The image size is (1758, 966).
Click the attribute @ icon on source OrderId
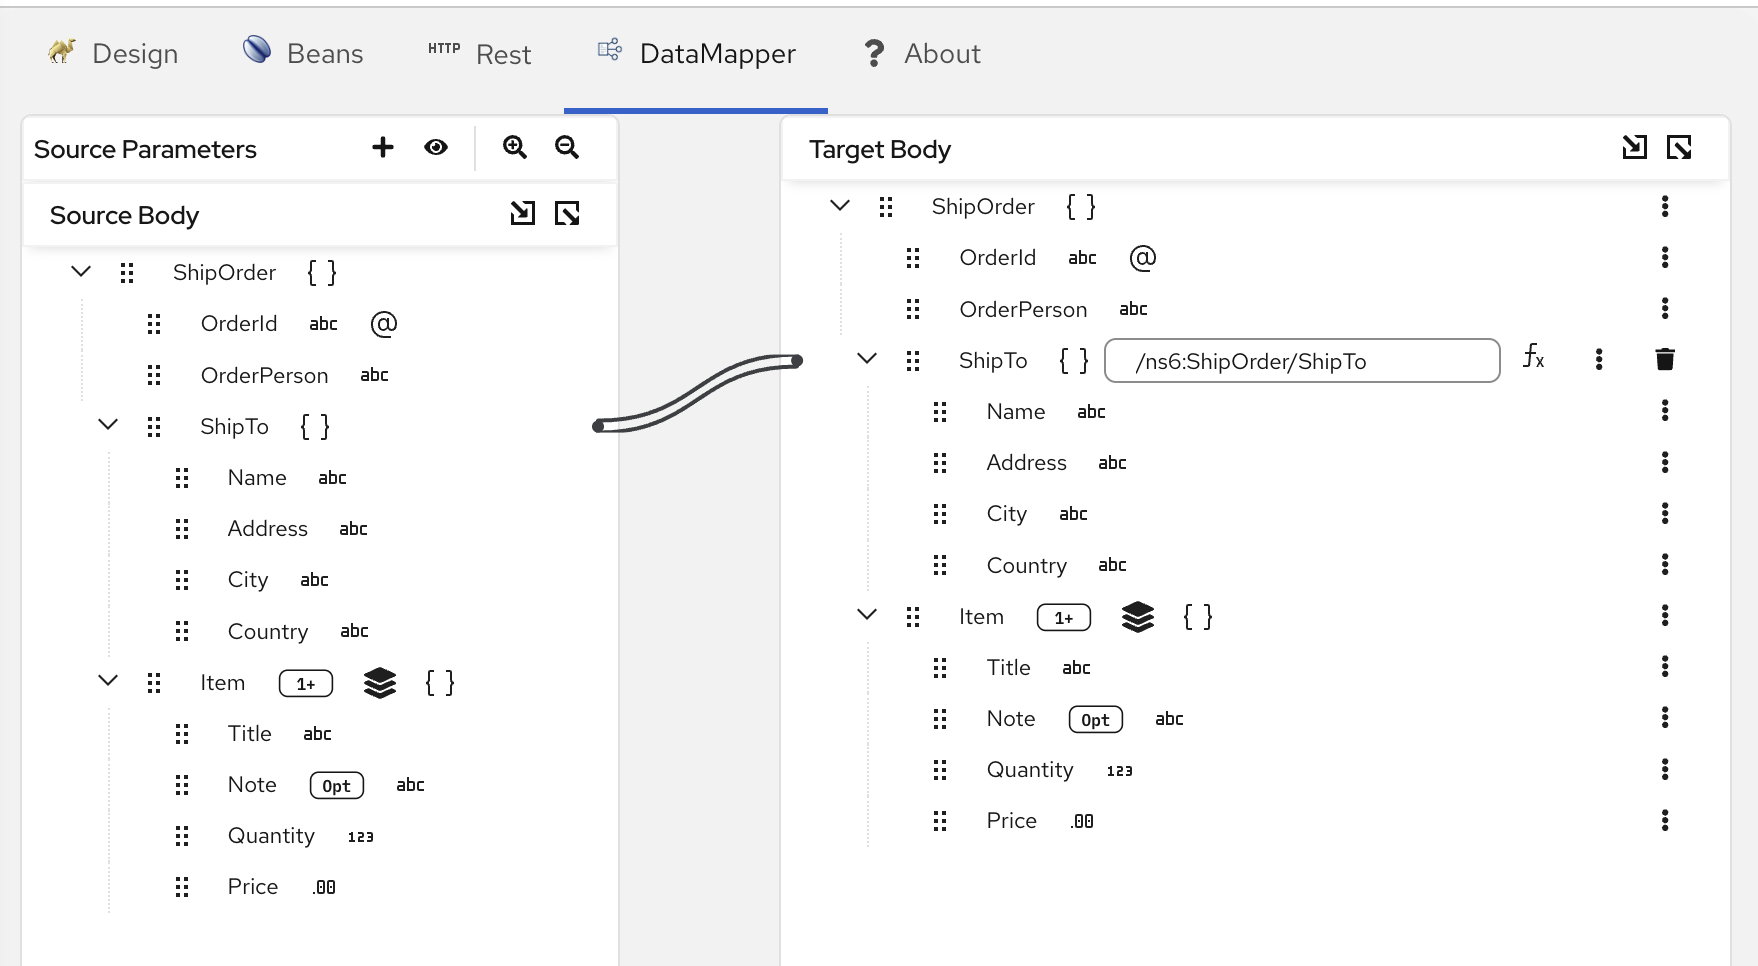click(x=384, y=324)
